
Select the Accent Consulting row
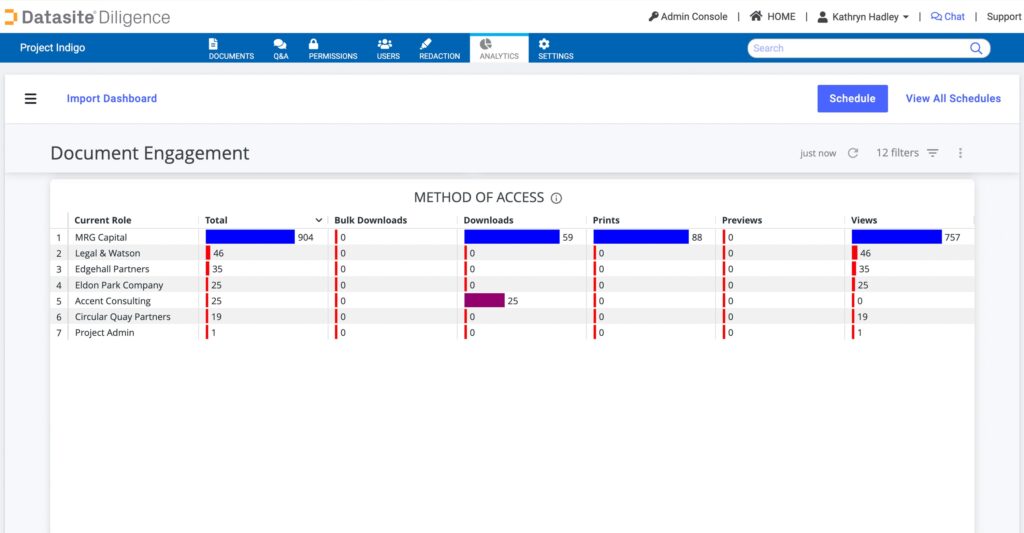[512, 300]
